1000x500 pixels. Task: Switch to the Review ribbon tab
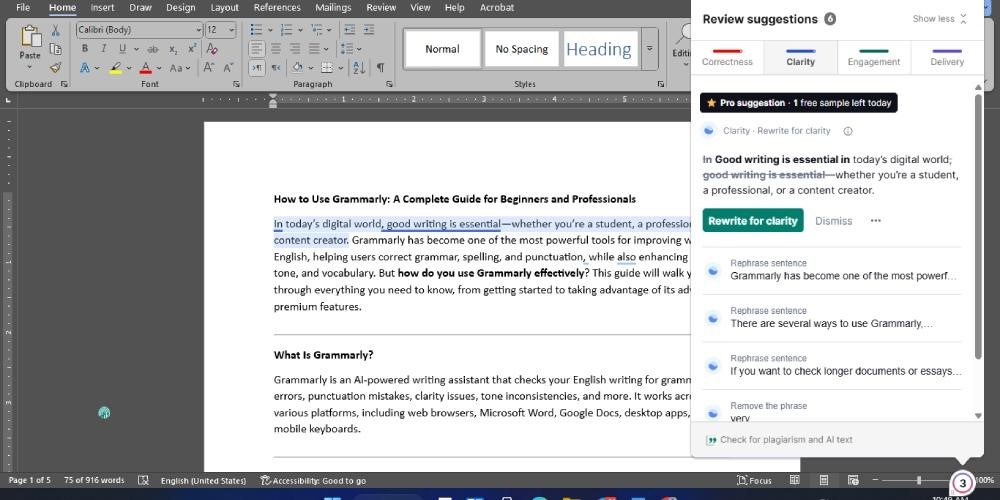tap(381, 8)
